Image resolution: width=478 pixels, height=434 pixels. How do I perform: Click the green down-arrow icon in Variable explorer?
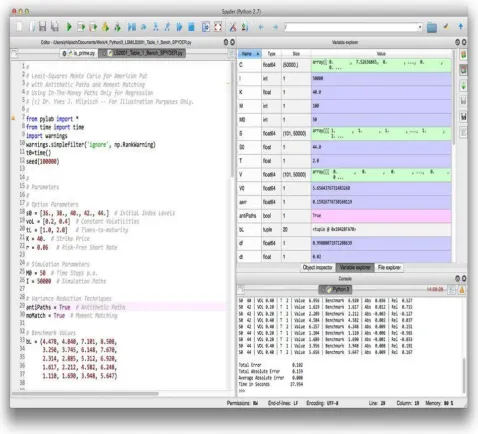tap(463, 86)
